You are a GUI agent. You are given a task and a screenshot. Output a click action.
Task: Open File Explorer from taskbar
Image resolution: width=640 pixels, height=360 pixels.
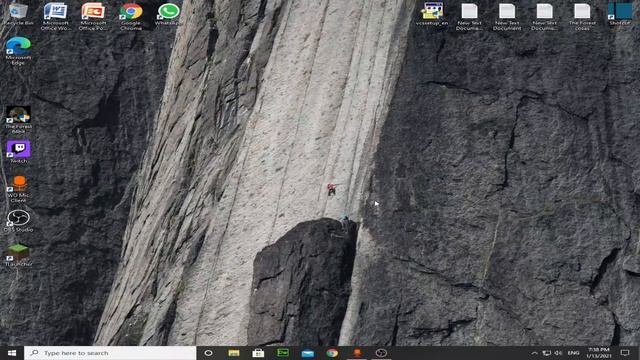tap(233, 353)
